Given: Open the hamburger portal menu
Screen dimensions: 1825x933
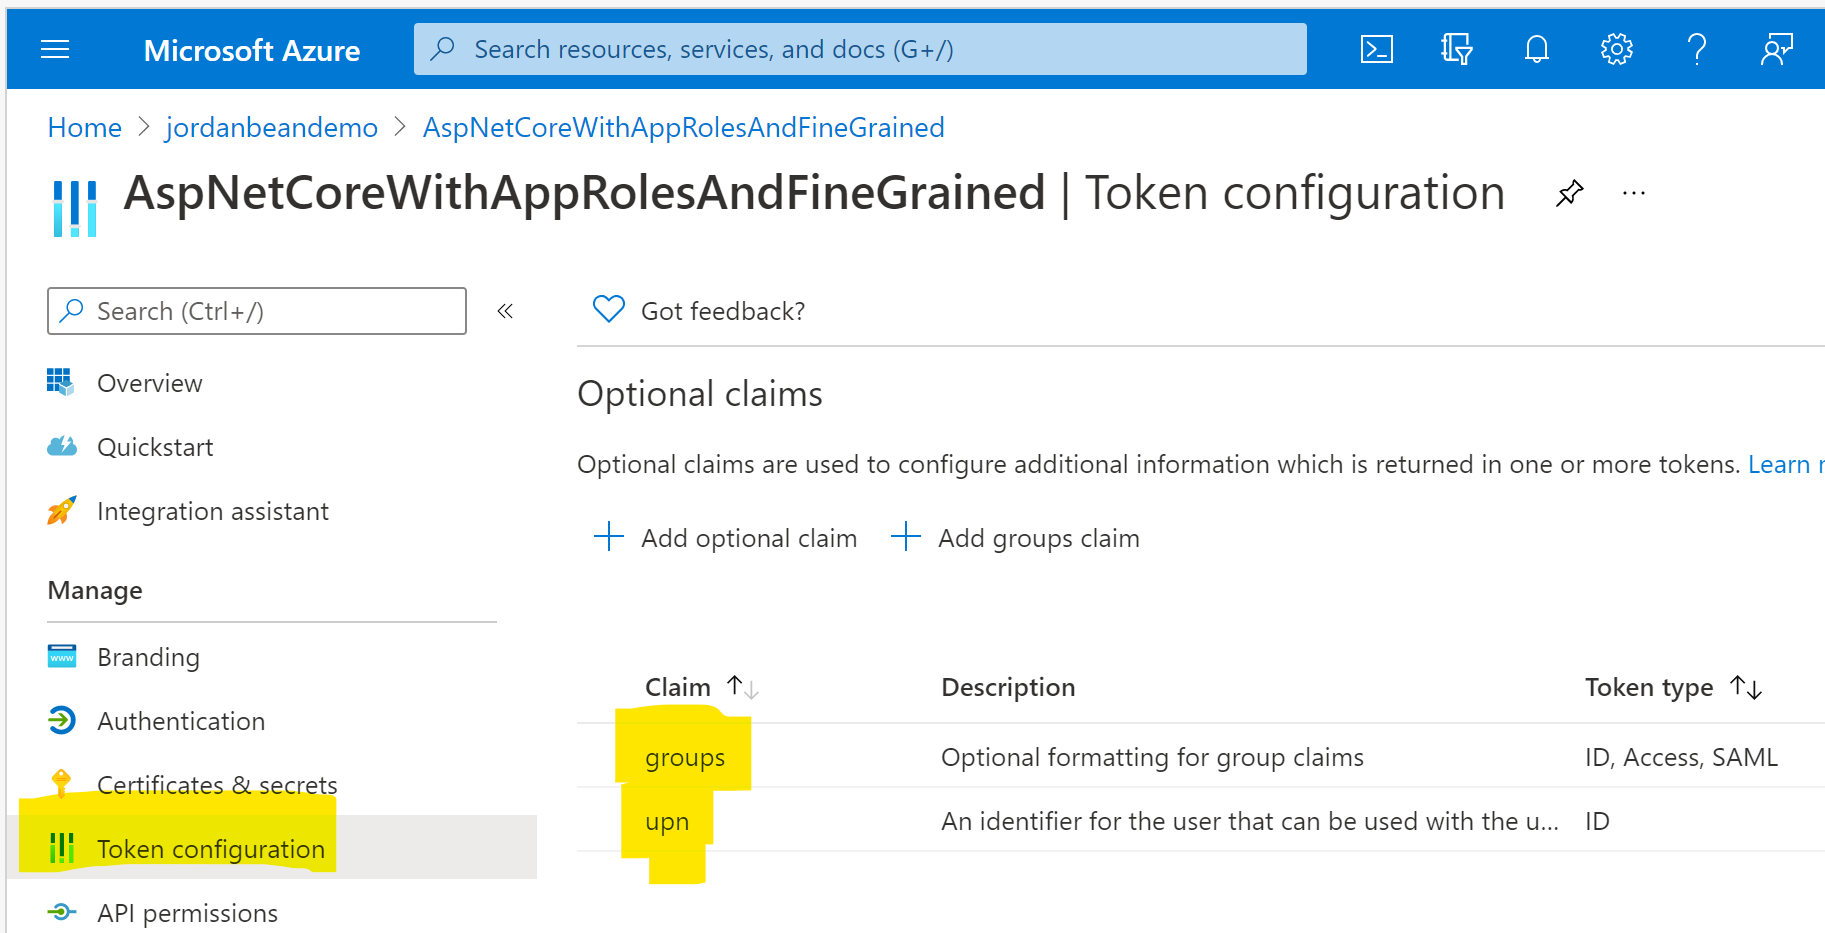Looking at the screenshot, I should coord(55,49).
